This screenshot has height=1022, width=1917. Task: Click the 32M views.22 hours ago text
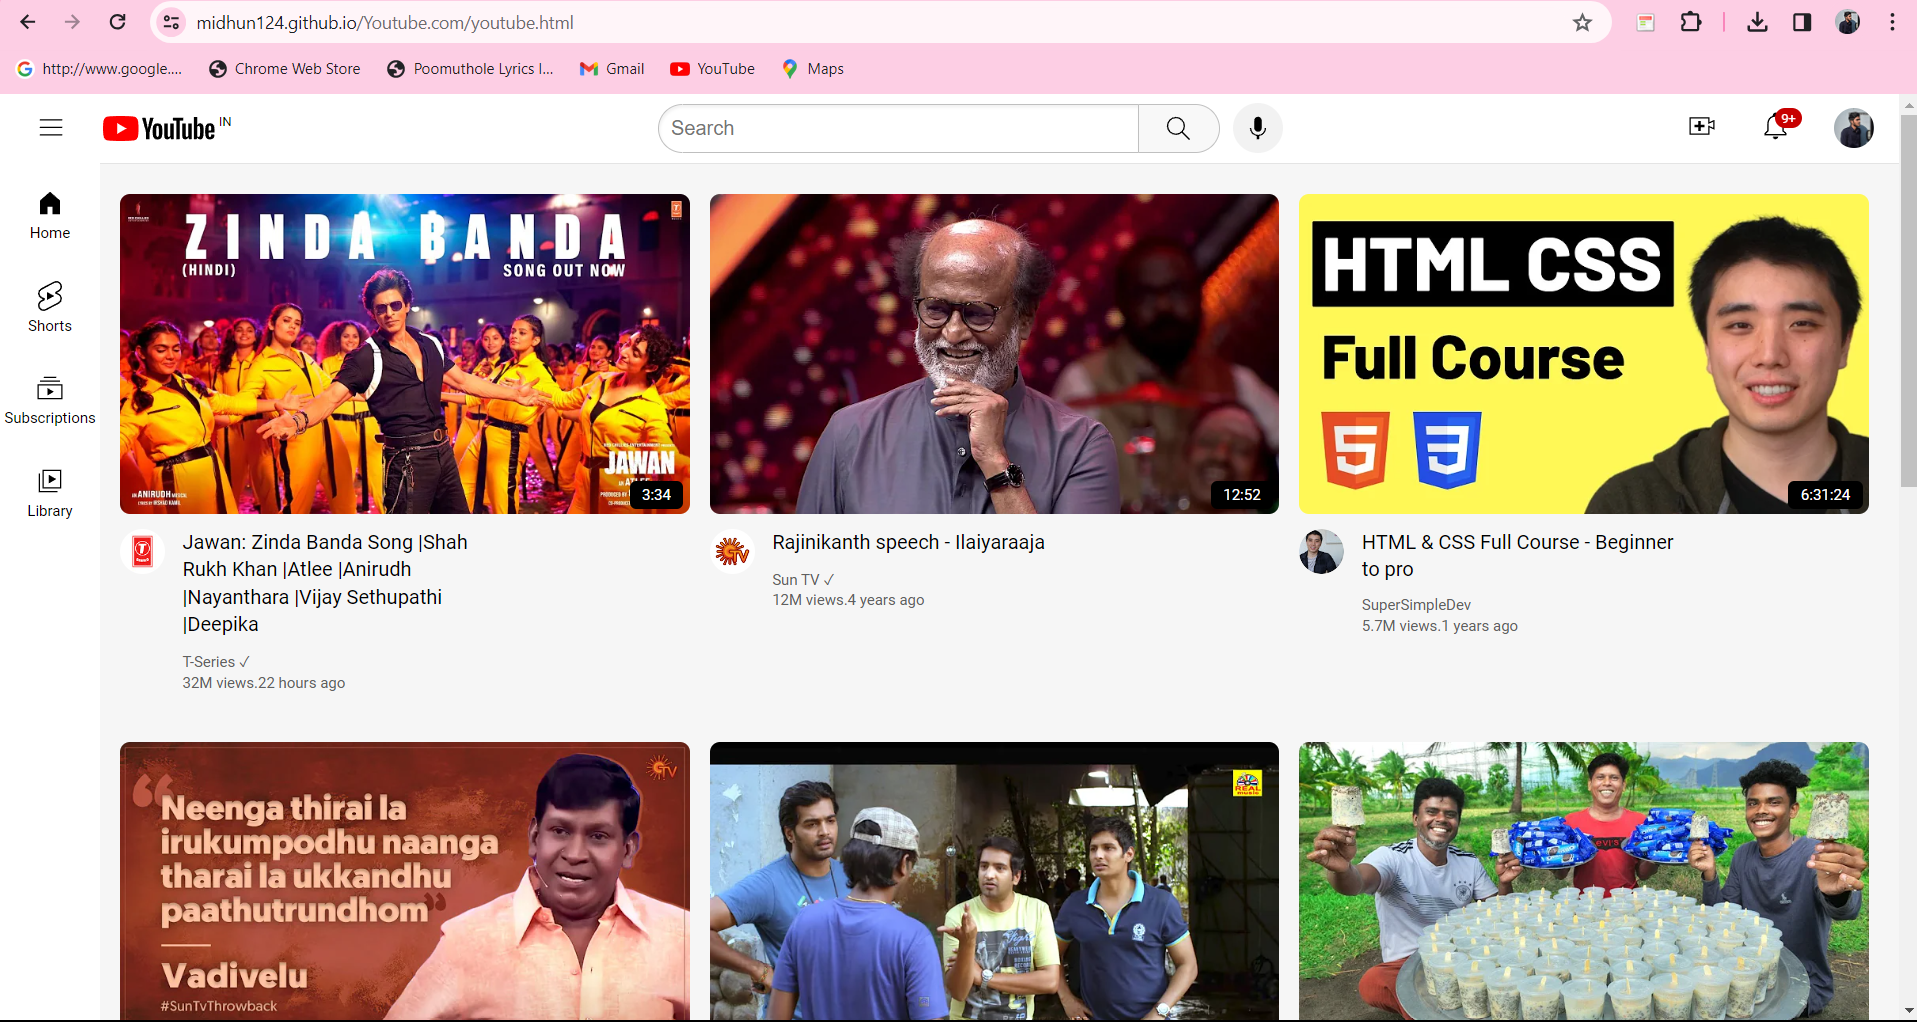264,683
